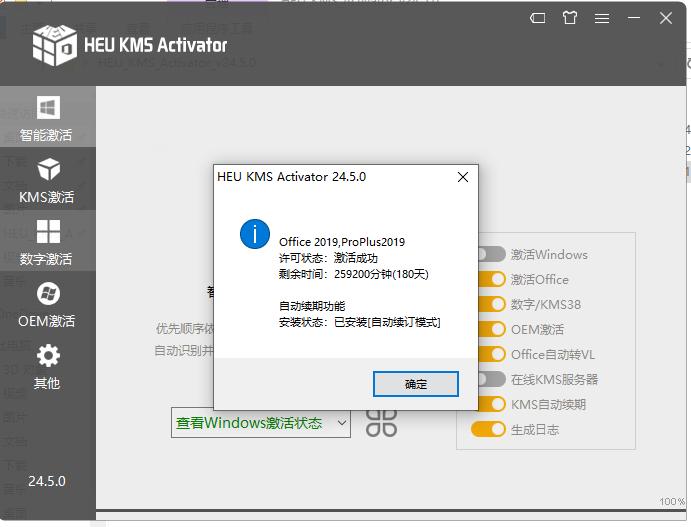
Task: Click the tag icon in title bar
Action: click(x=538, y=18)
